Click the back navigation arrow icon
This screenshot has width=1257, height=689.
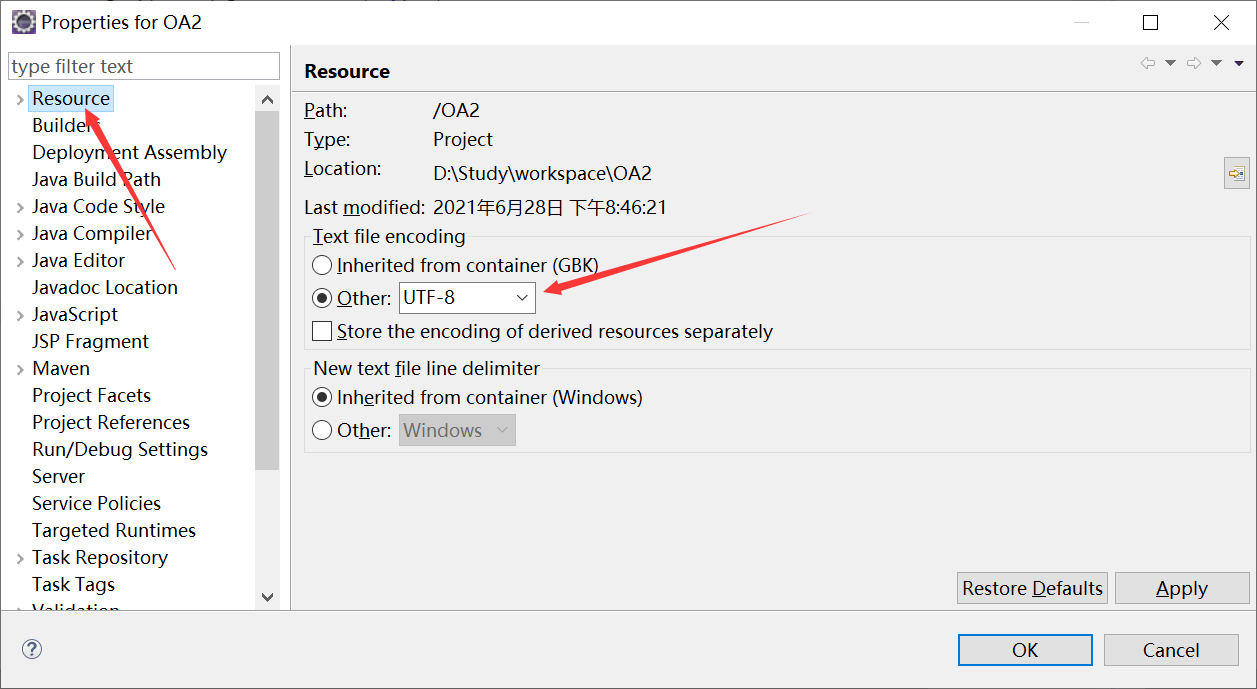click(x=1148, y=63)
